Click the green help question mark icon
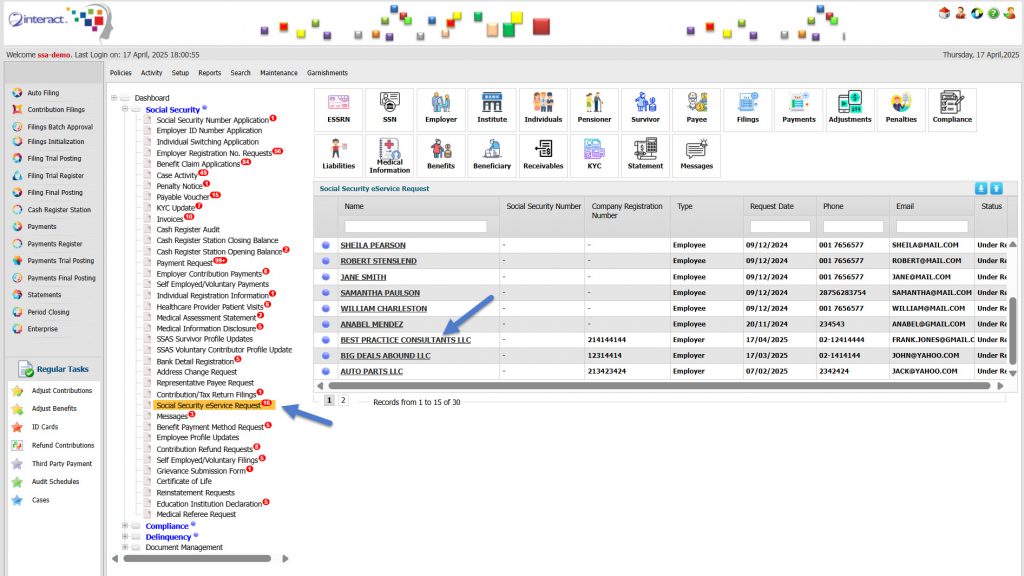The height and width of the screenshot is (576, 1024). click(993, 13)
